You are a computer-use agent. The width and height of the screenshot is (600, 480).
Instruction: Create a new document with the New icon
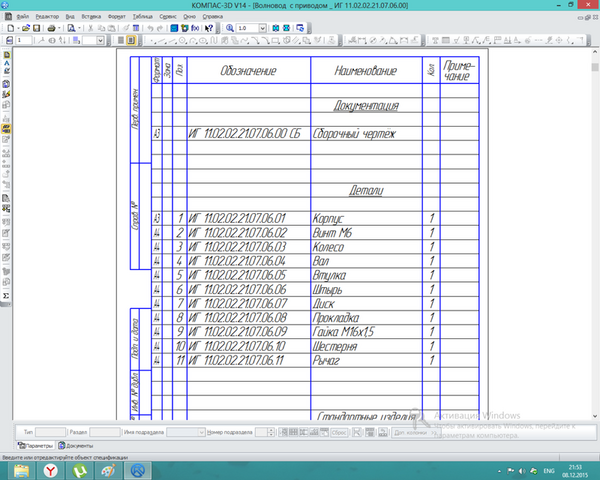pyautogui.click(x=11, y=28)
